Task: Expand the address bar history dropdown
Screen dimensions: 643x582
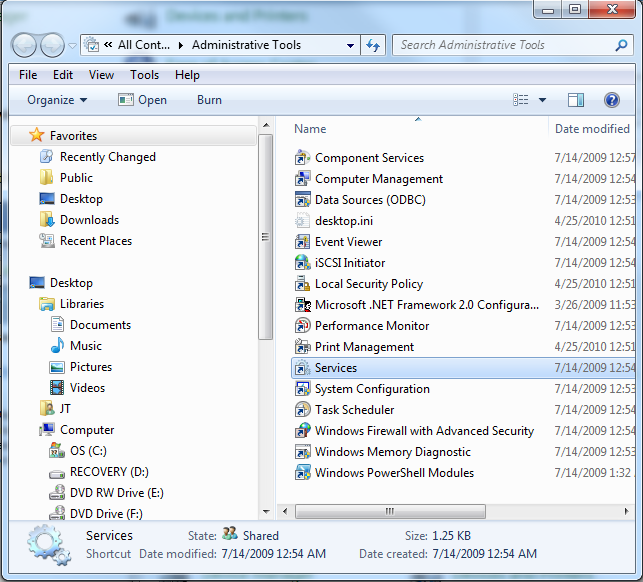Action: (x=350, y=46)
